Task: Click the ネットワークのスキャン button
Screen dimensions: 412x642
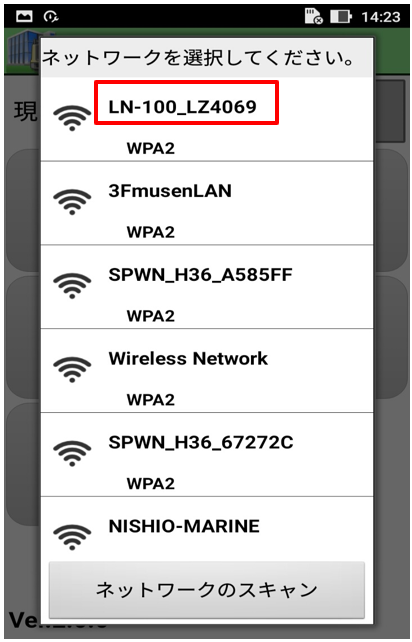Action: (x=207, y=590)
